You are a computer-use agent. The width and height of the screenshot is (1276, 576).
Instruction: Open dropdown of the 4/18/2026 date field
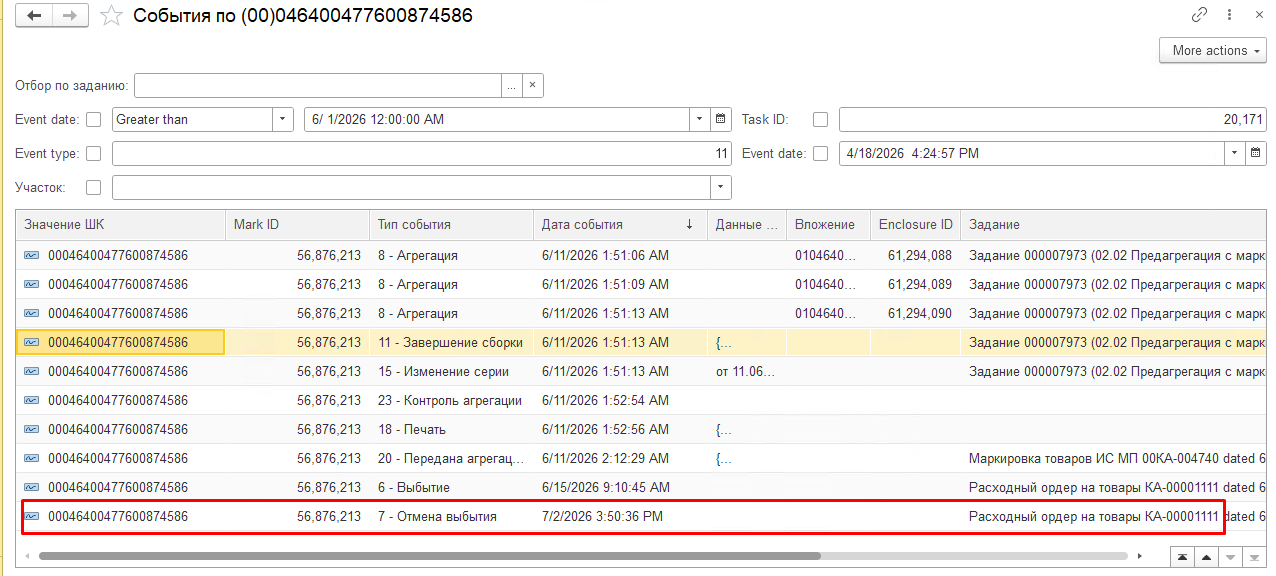pyautogui.click(x=1235, y=154)
